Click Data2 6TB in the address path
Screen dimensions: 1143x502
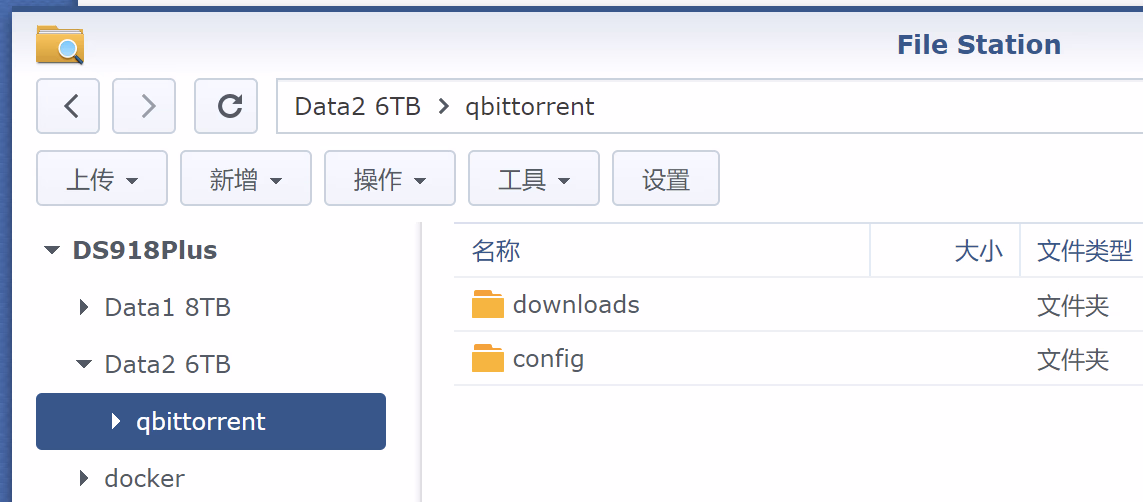click(x=357, y=106)
